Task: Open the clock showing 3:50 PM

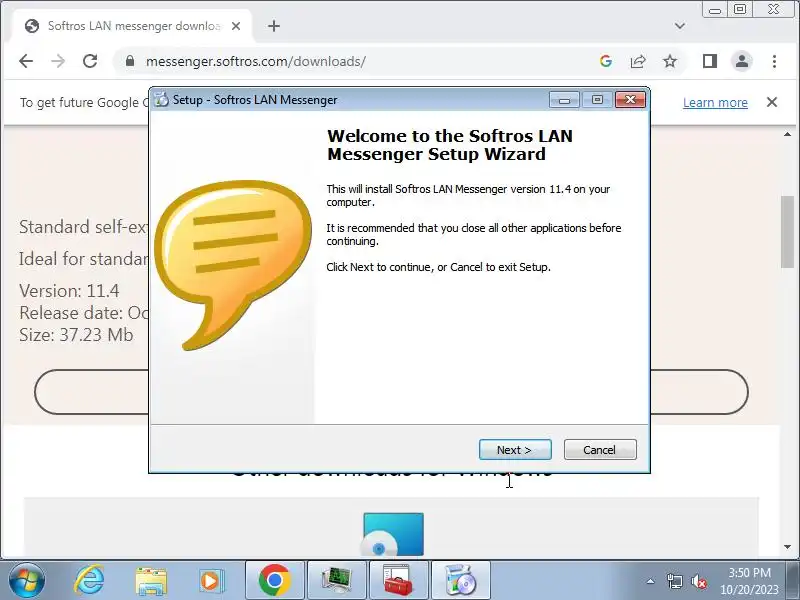Action: pyautogui.click(x=749, y=581)
